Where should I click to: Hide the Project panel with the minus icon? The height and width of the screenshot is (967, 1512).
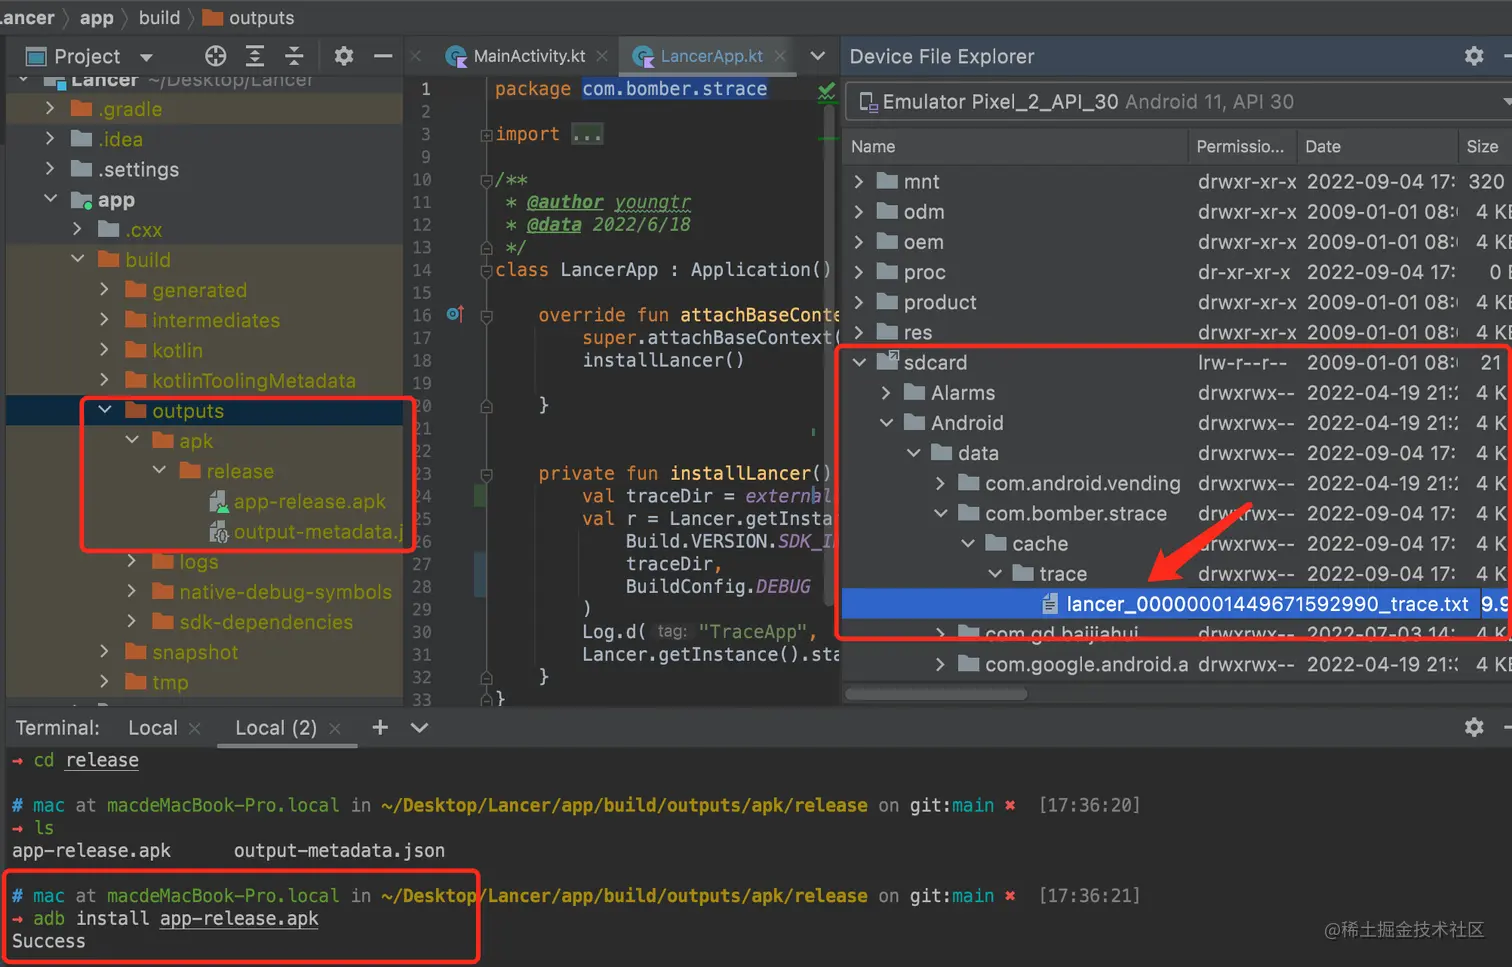383,56
